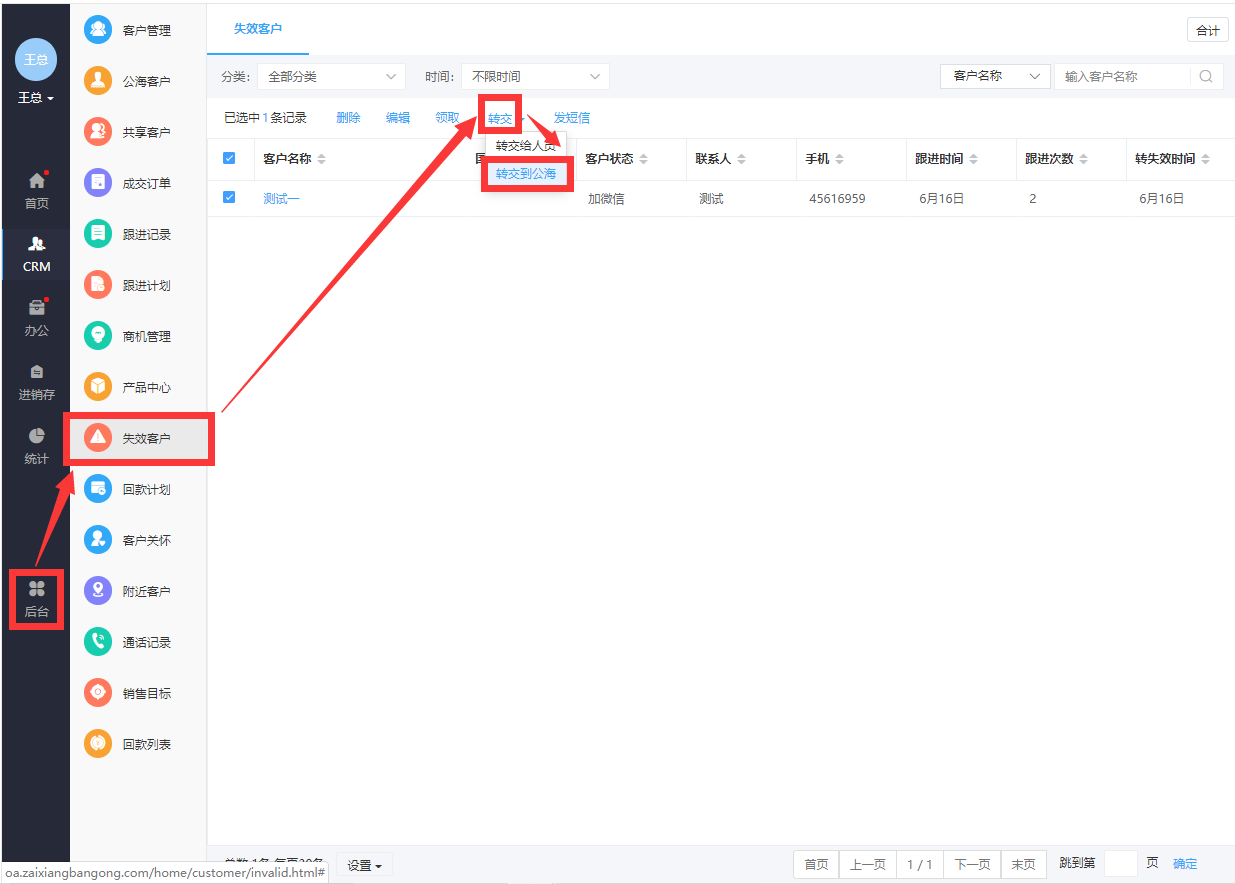This screenshot has width=1235, height=884.
Task: Uncheck the 测试一 row checkbox
Action: point(229,197)
